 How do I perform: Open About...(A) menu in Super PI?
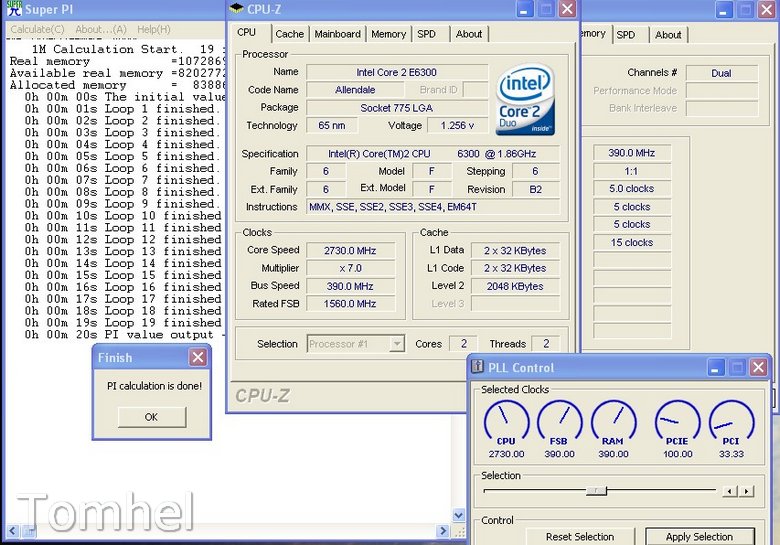[x=101, y=29]
